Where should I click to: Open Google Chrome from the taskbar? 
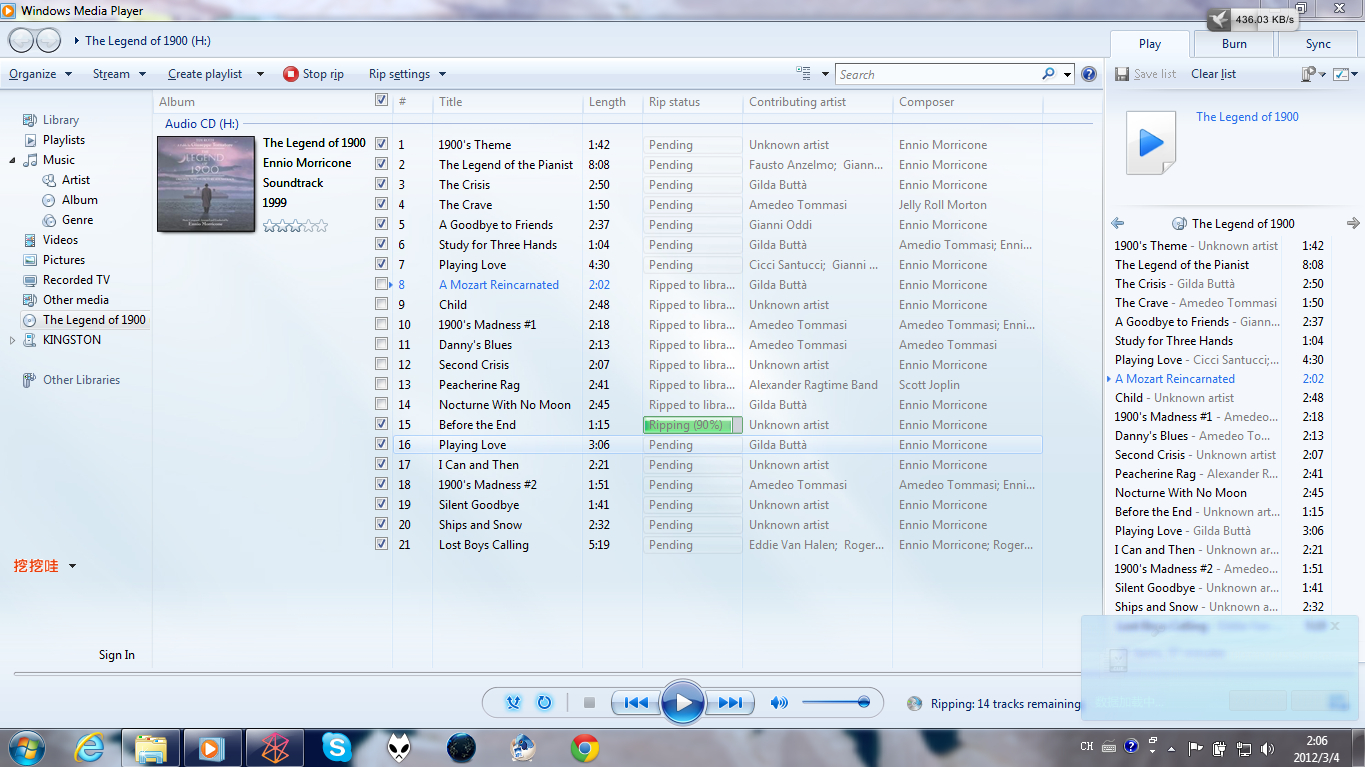tap(585, 747)
